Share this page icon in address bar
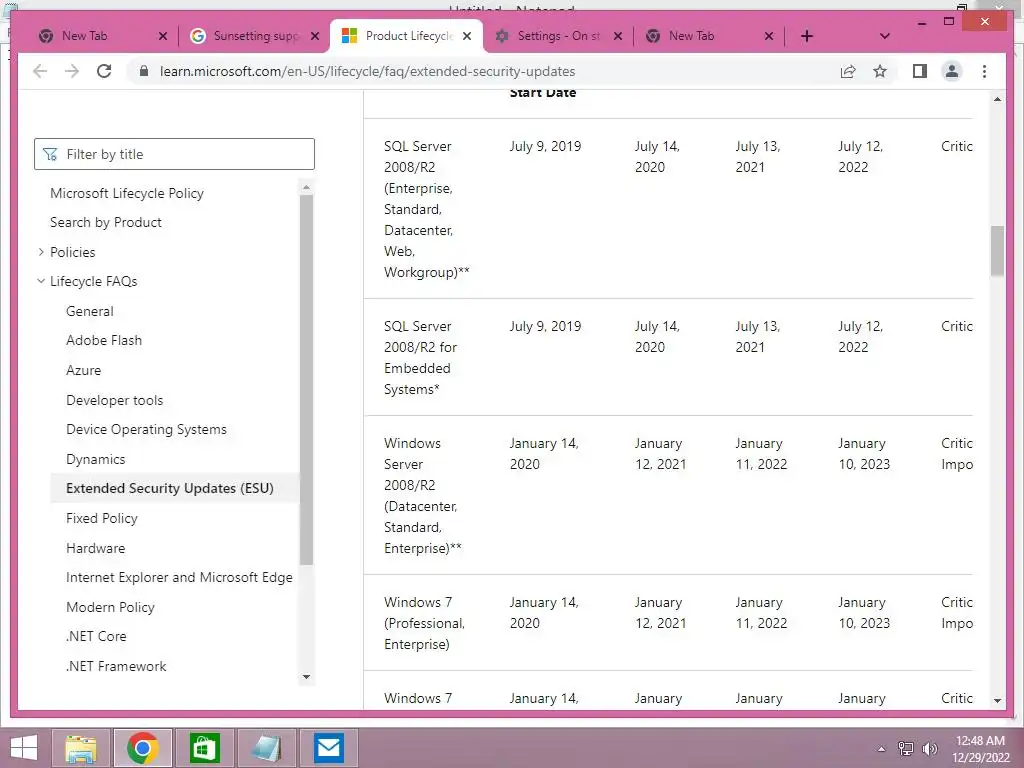Viewport: 1024px width, 768px height. point(848,71)
